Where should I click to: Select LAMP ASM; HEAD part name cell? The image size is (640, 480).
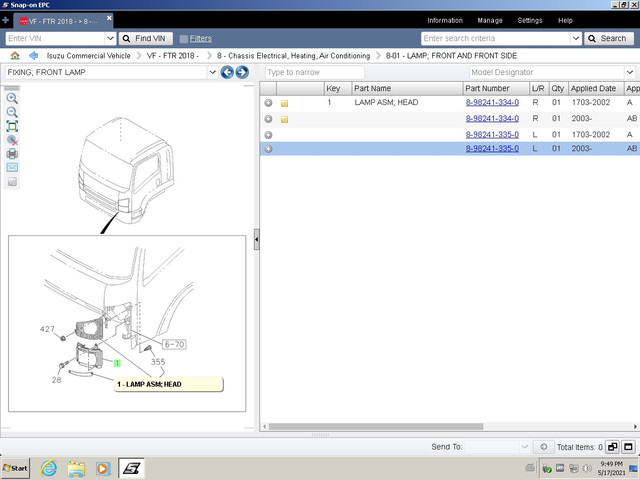click(386, 102)
